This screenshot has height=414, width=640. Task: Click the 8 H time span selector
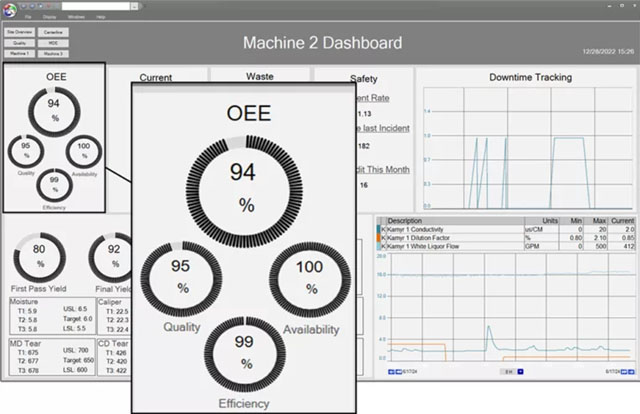coord(509,372)
